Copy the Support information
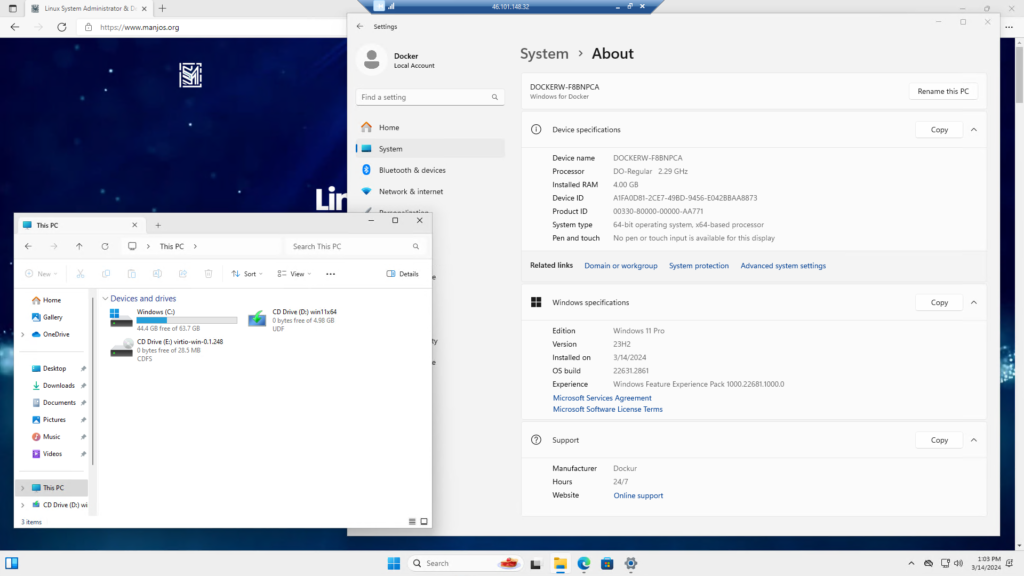Viewport: 1024px width, 576px height. (939, 440)
